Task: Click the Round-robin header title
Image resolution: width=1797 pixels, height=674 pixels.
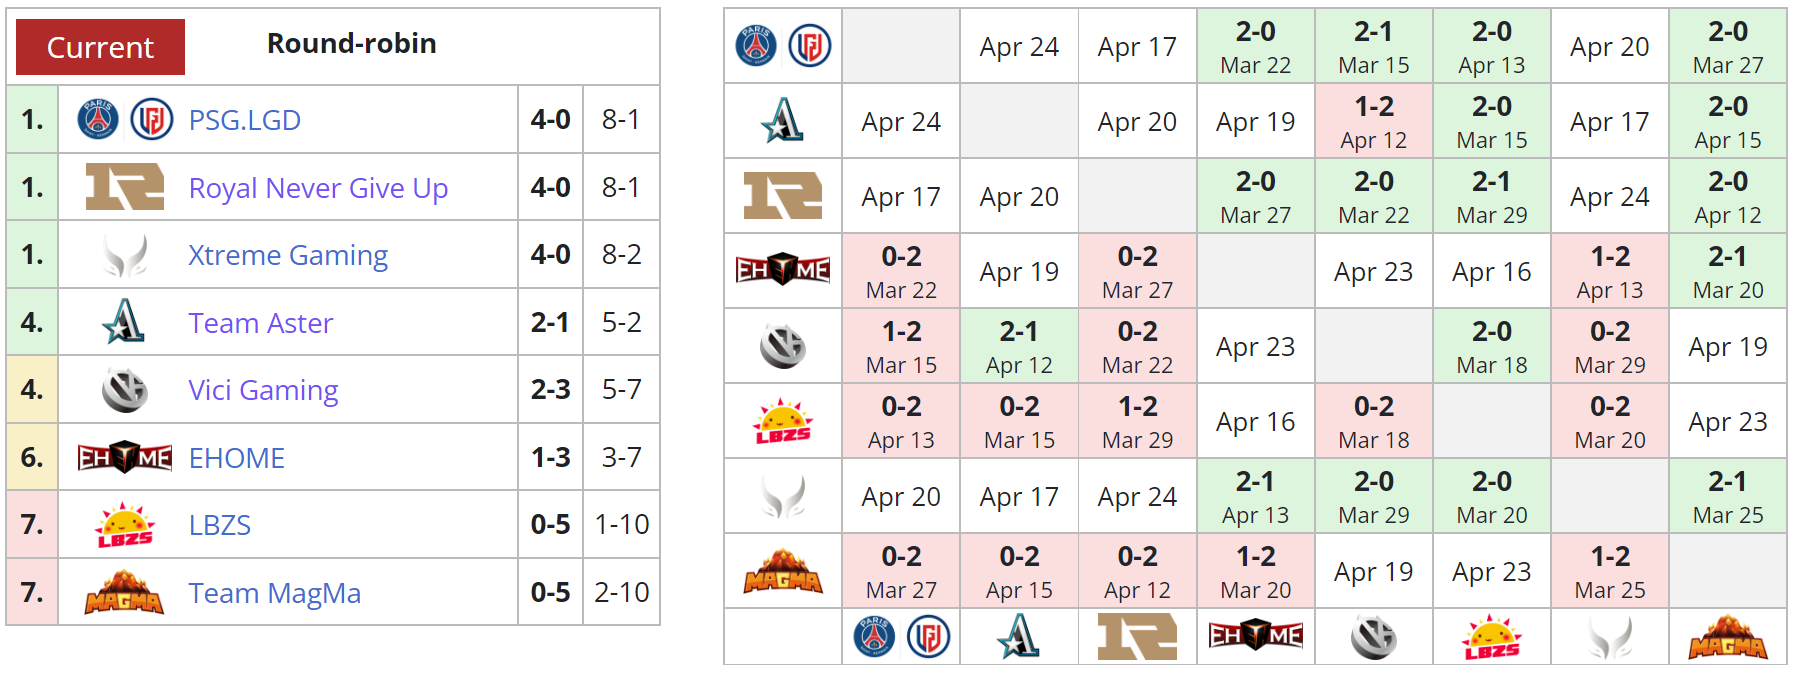Action: (351, 44)
